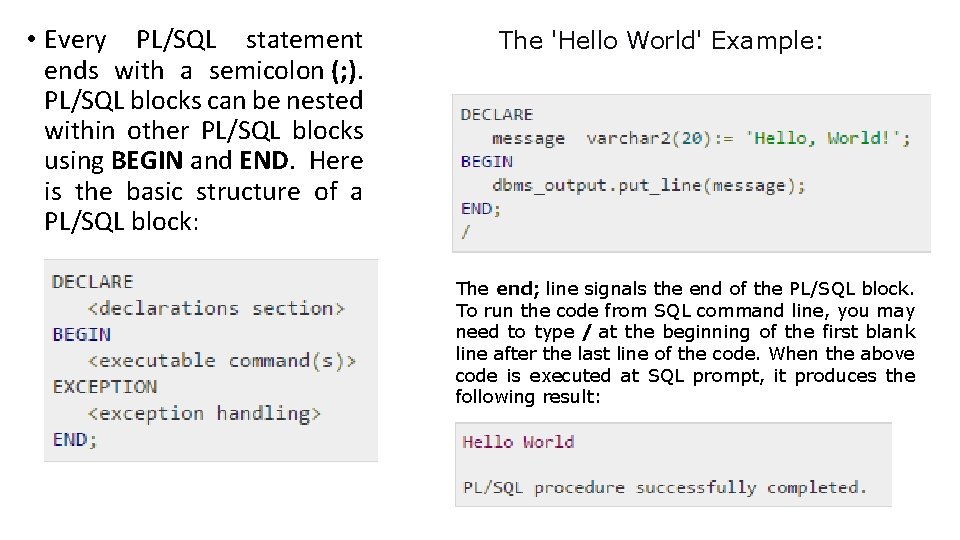Click the 'PL/SQL procedure successfully completed.' message
960x540 pixels.
pos(664,487)
